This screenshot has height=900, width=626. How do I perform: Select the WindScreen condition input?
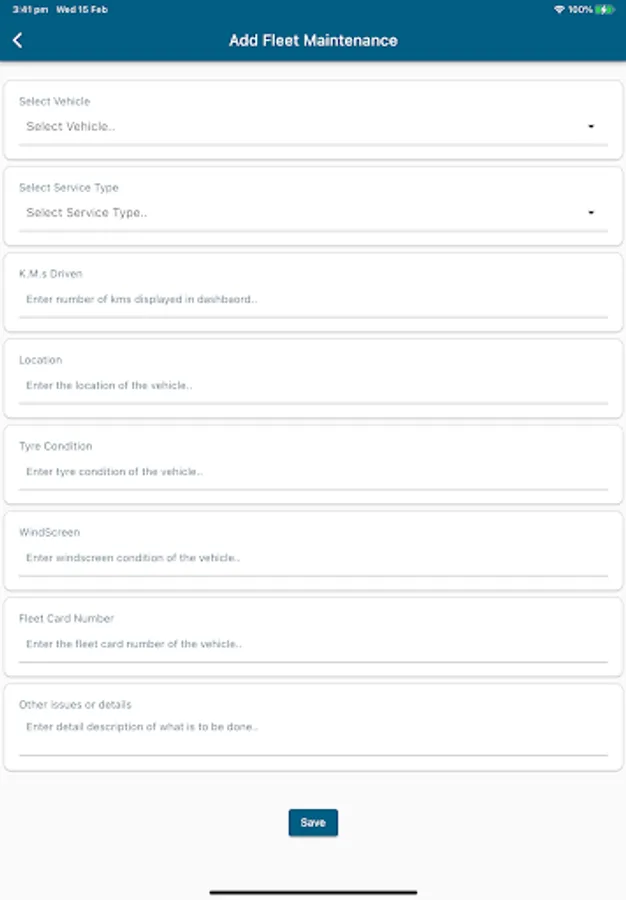click(x=312, y=558)
